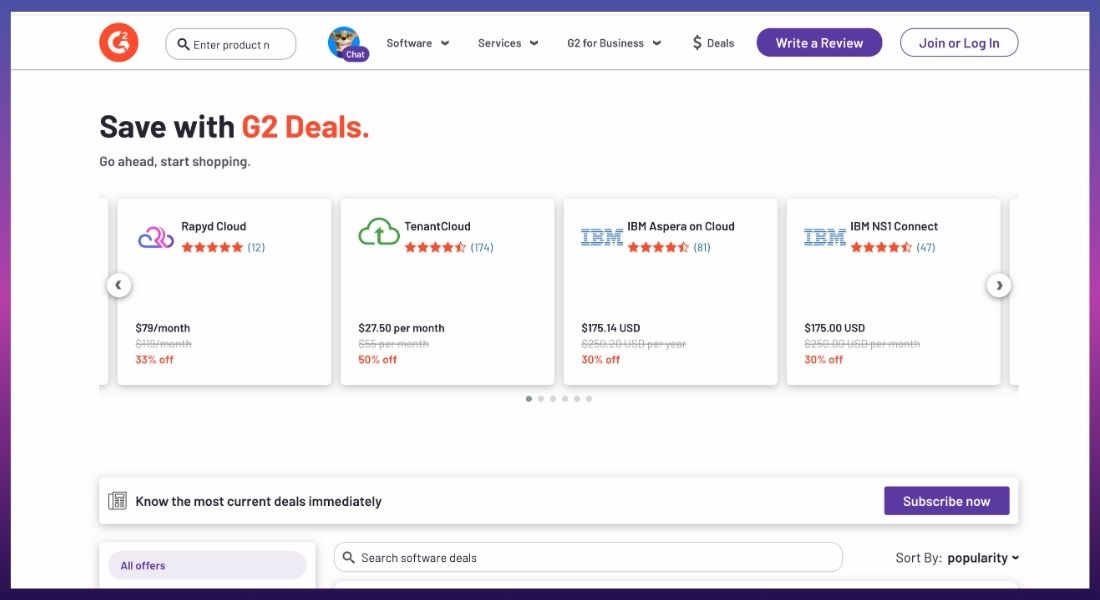The width and height of the screenshot is (1100, 600).
Task: Go back with left carousel arrow
Action: [x=119, y=285]
